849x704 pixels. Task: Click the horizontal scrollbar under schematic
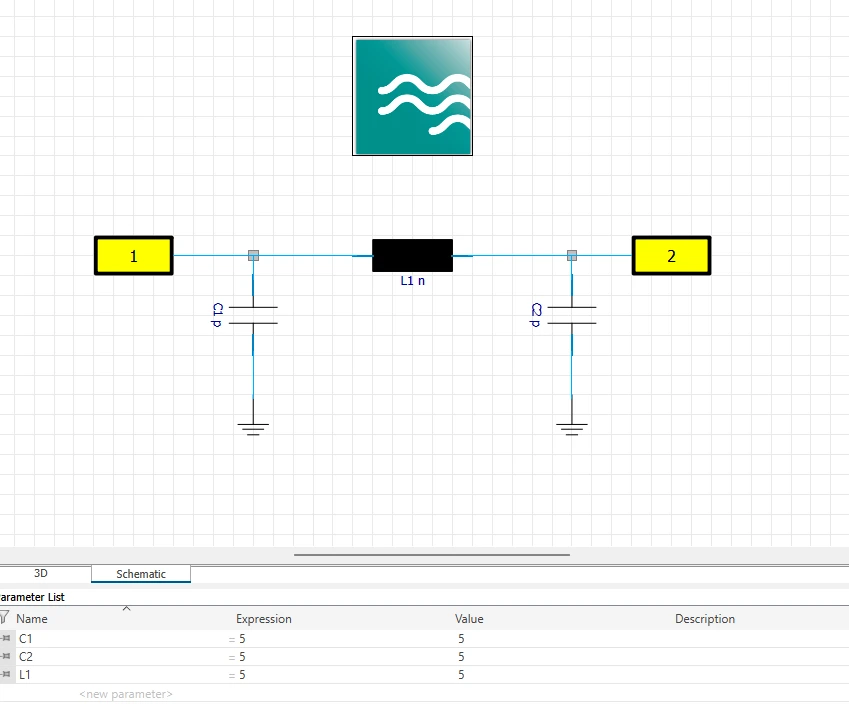432,555
